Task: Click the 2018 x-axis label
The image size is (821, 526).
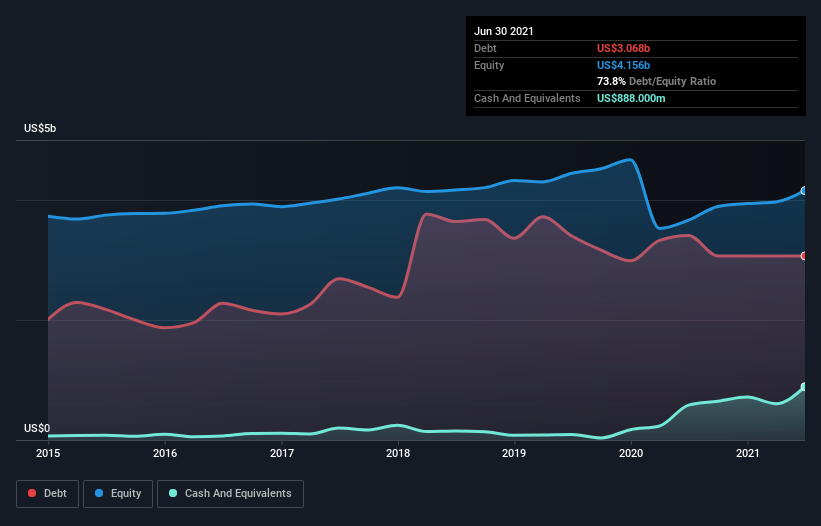Action: point(398,453)
